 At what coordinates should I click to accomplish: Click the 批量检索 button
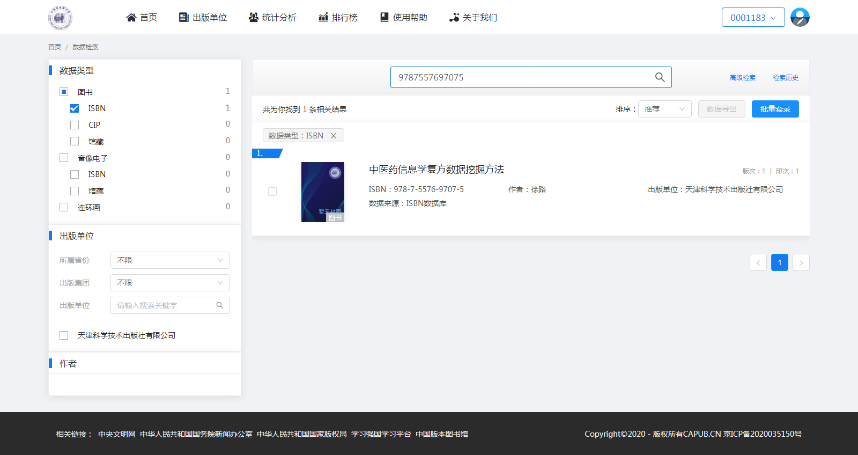pyautogui.click(x=775, y=109)
